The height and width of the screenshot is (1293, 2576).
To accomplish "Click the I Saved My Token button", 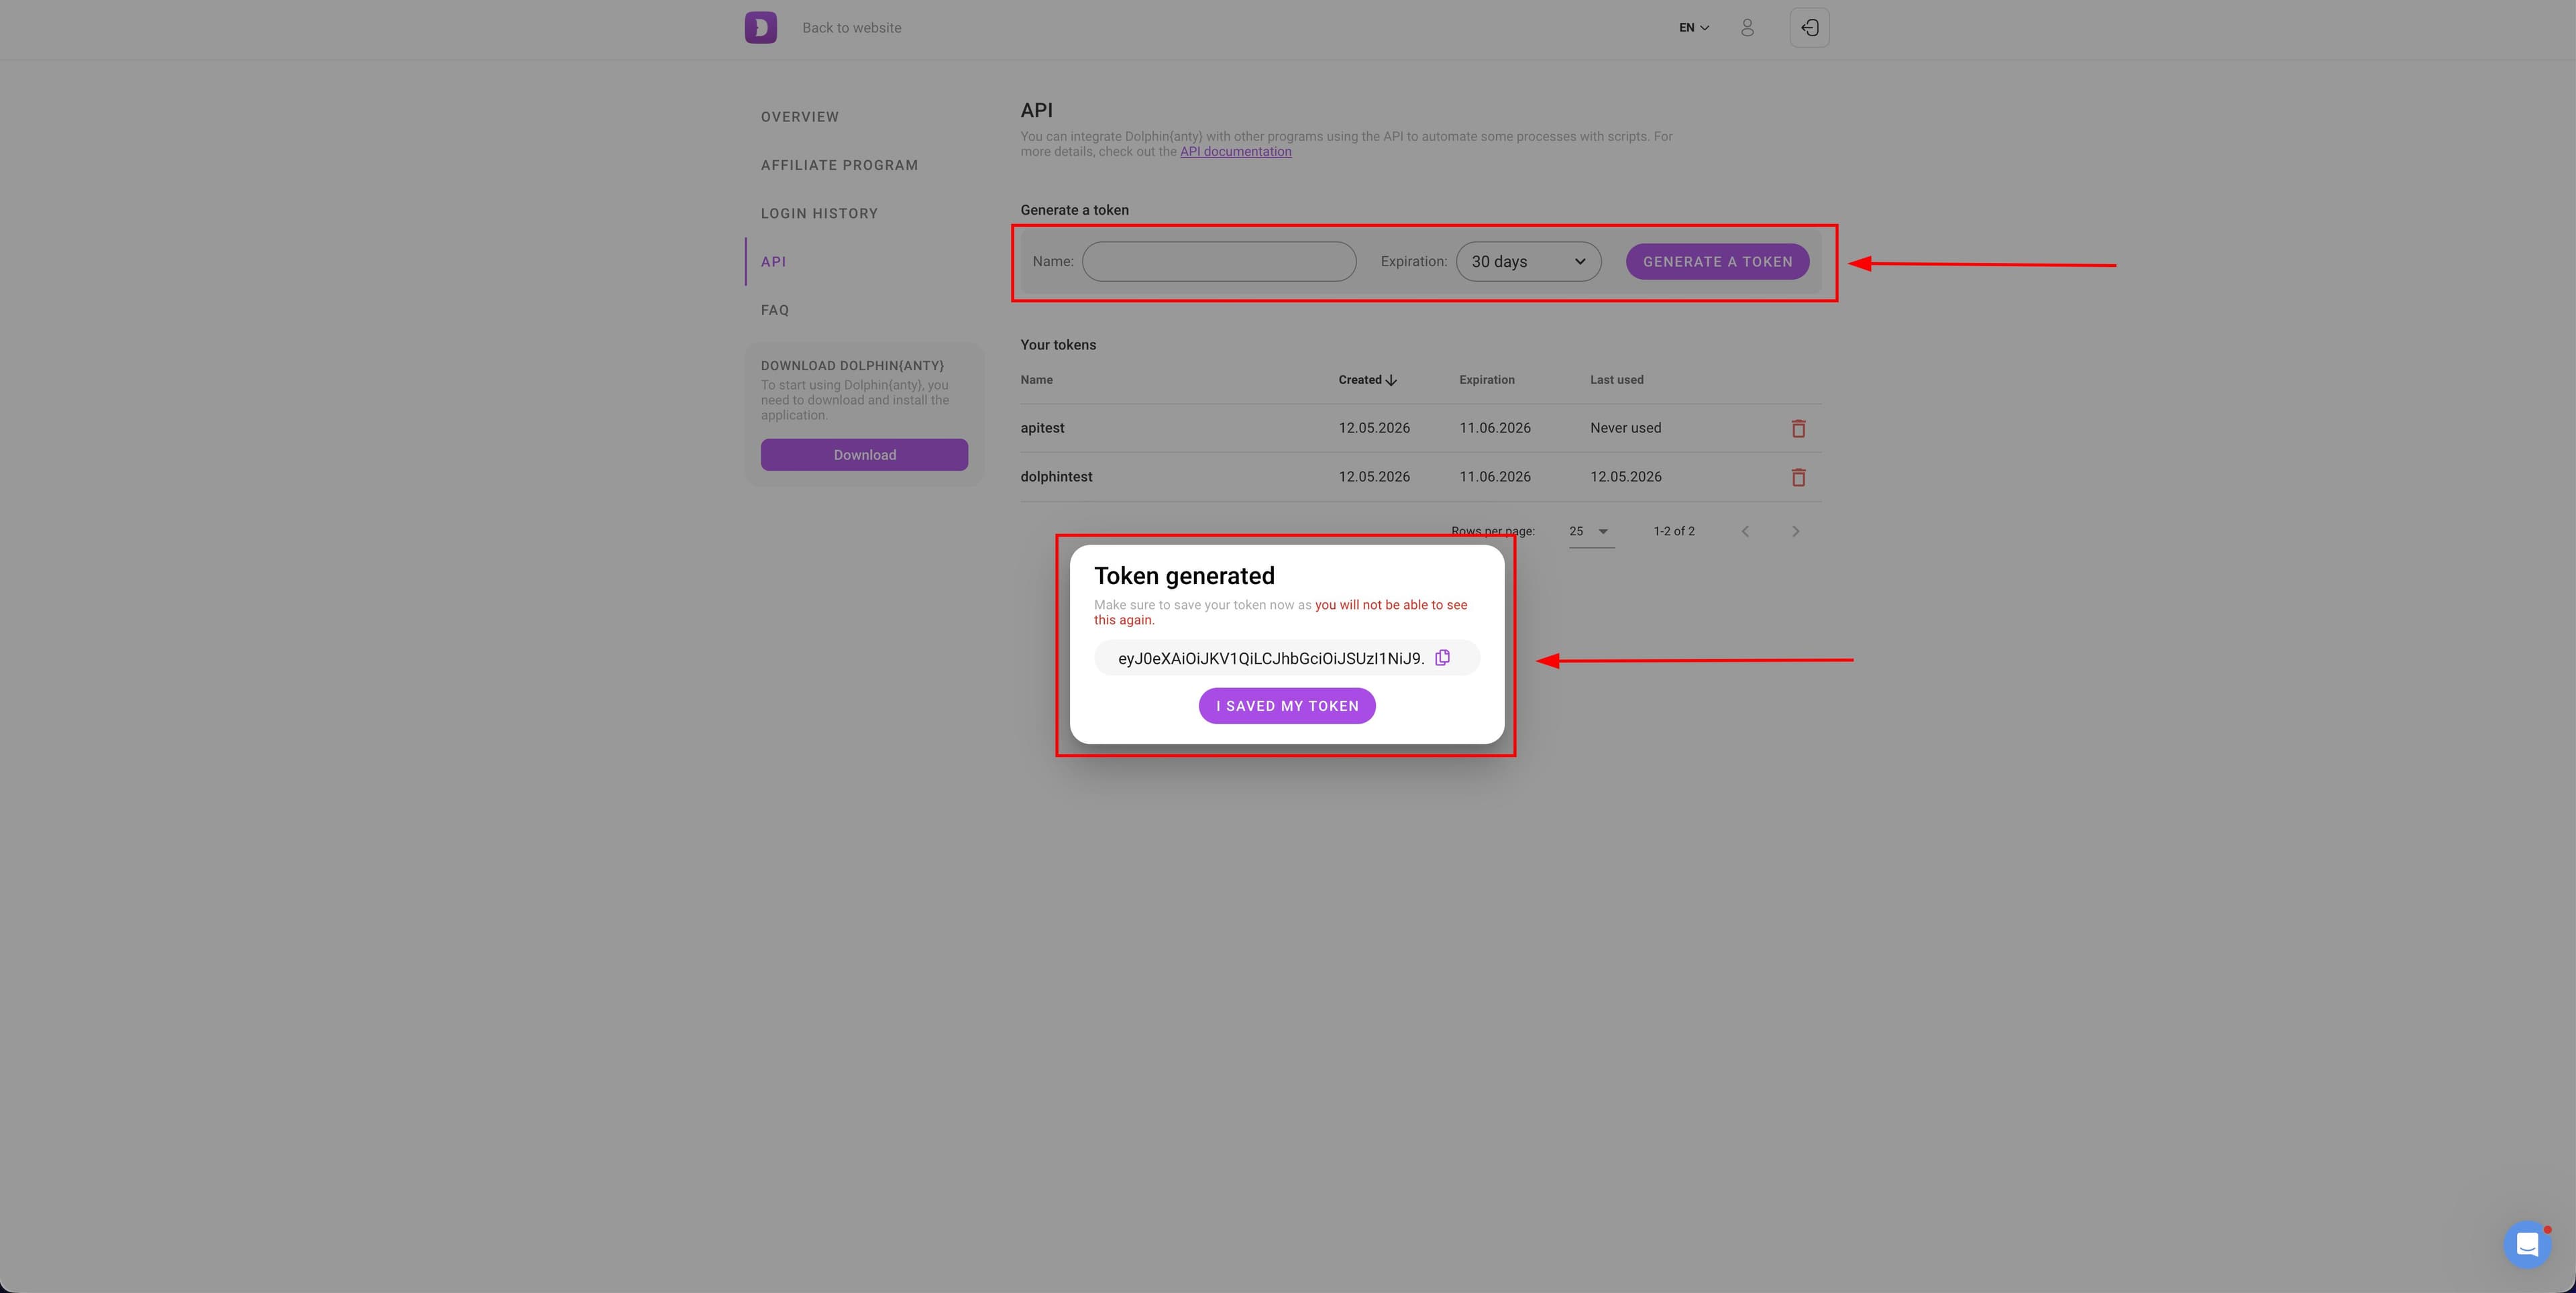I will click(x=1287, y=706).
